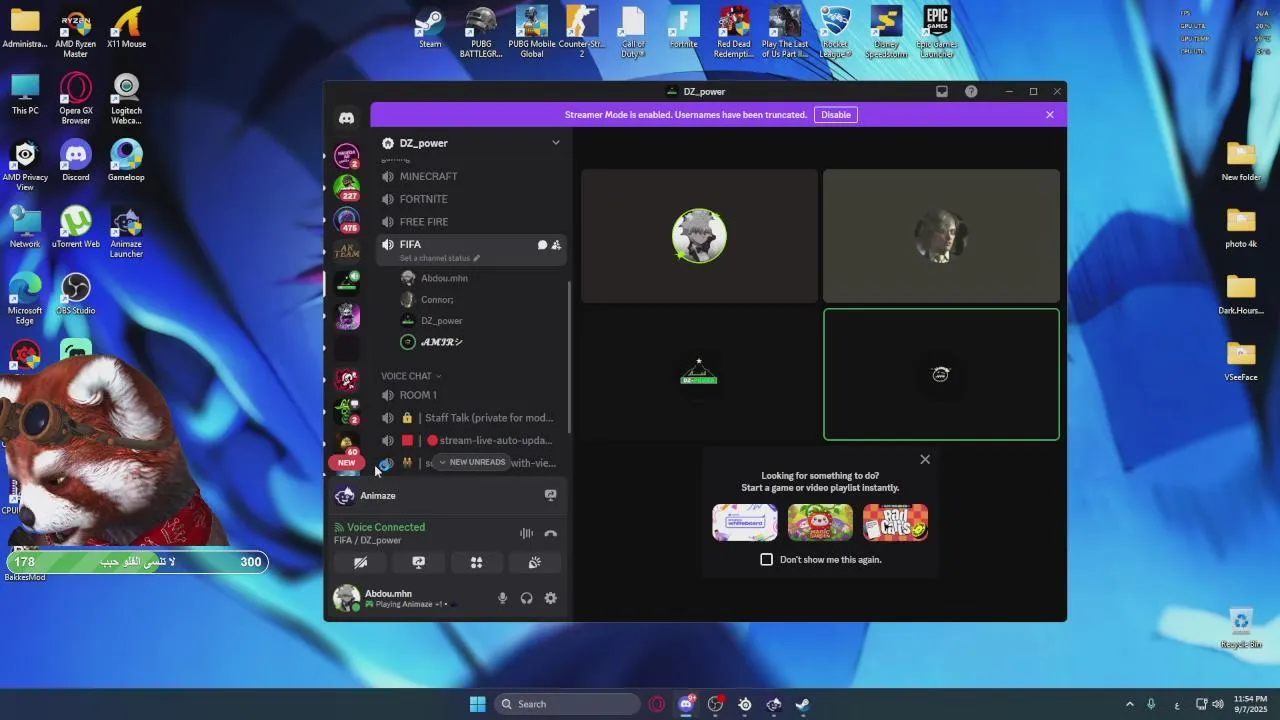1280x720 pixels.
Task: Open chat for the FIFA voice channel
Action: coord(542,245)
